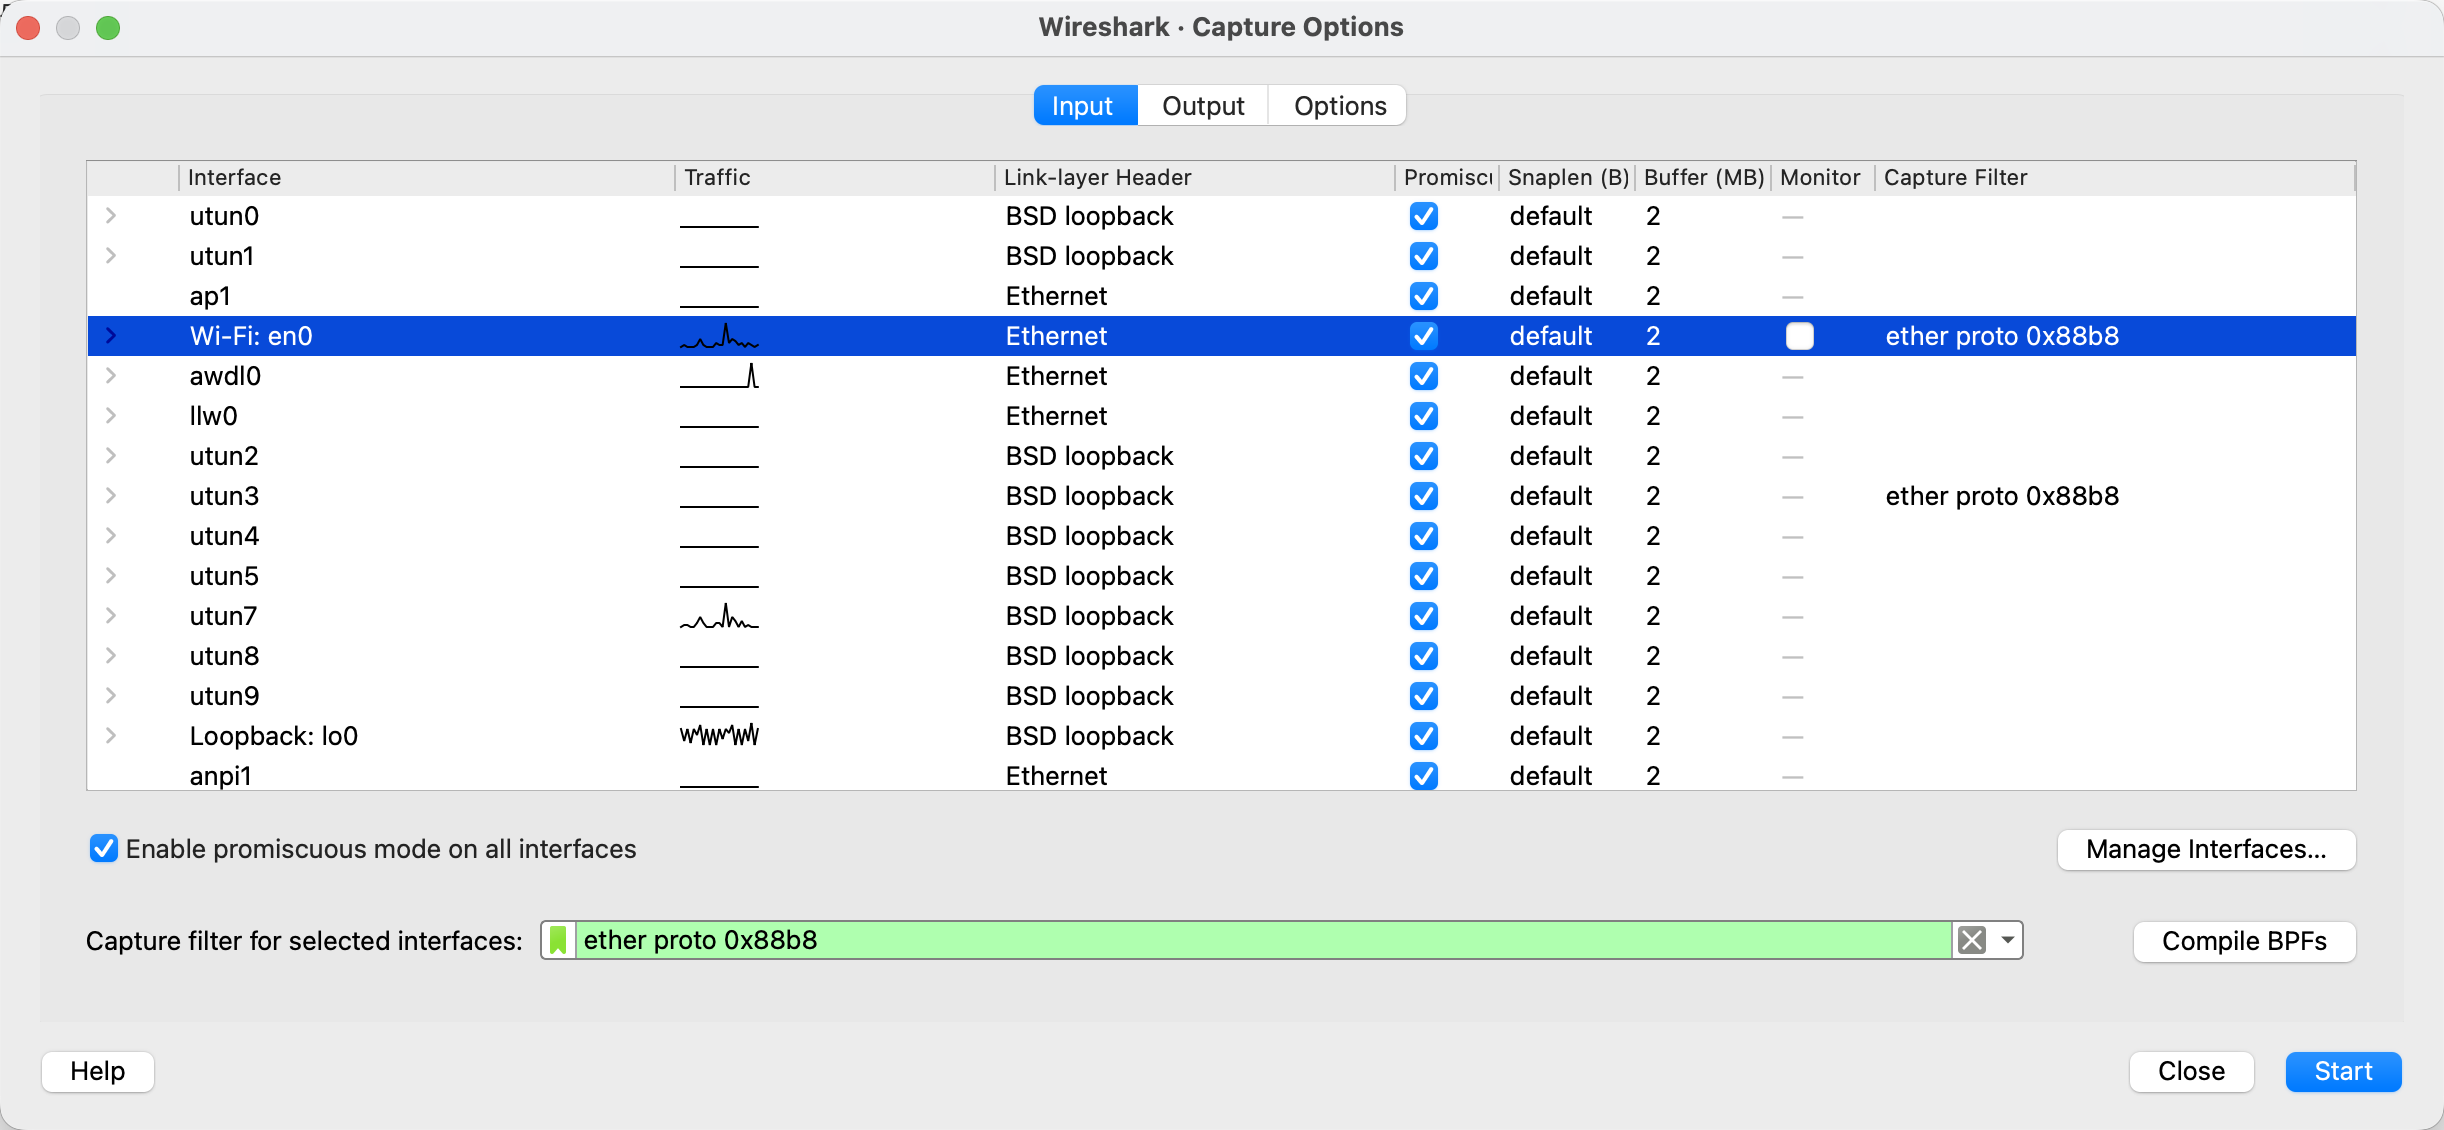Click the Manage Interfaces button
The image size is (2444, 1130).
click(x=2206, y=849)
